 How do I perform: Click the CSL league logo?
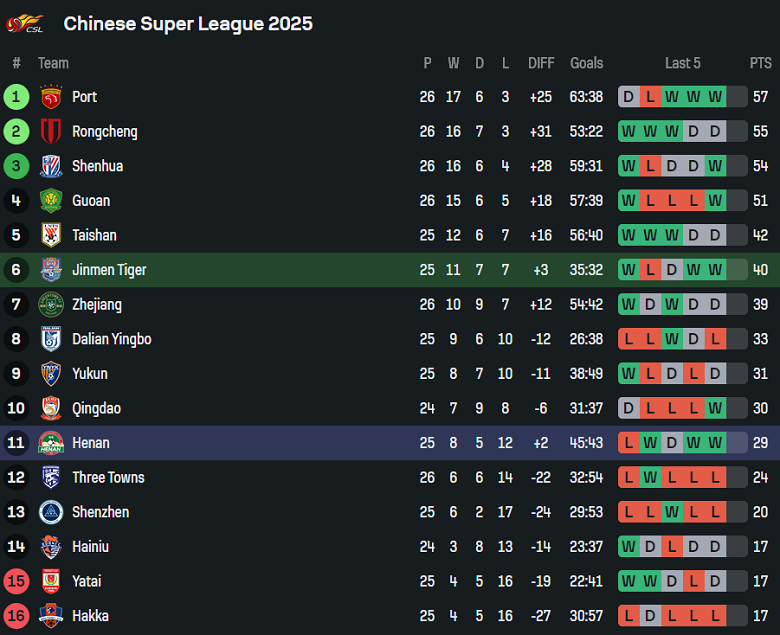click(25, 23)
